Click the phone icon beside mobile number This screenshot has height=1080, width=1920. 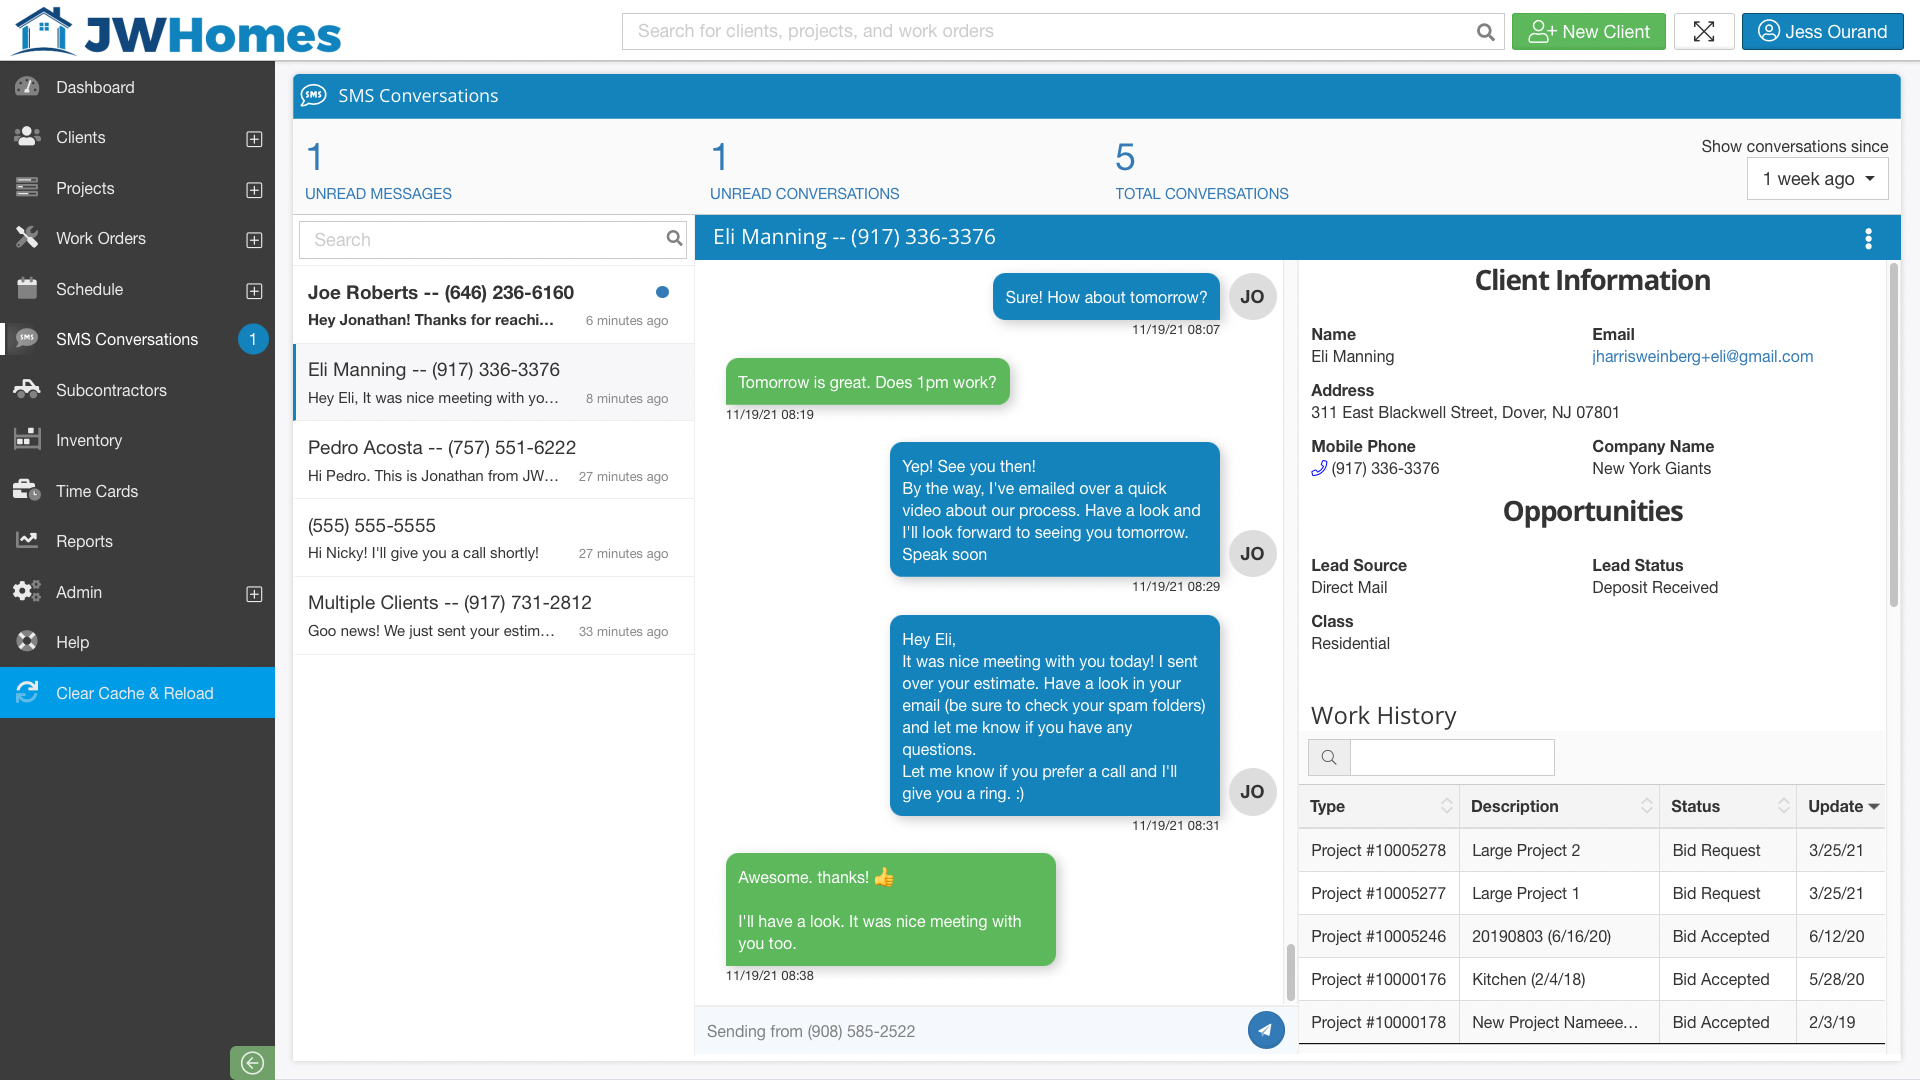1319,468
